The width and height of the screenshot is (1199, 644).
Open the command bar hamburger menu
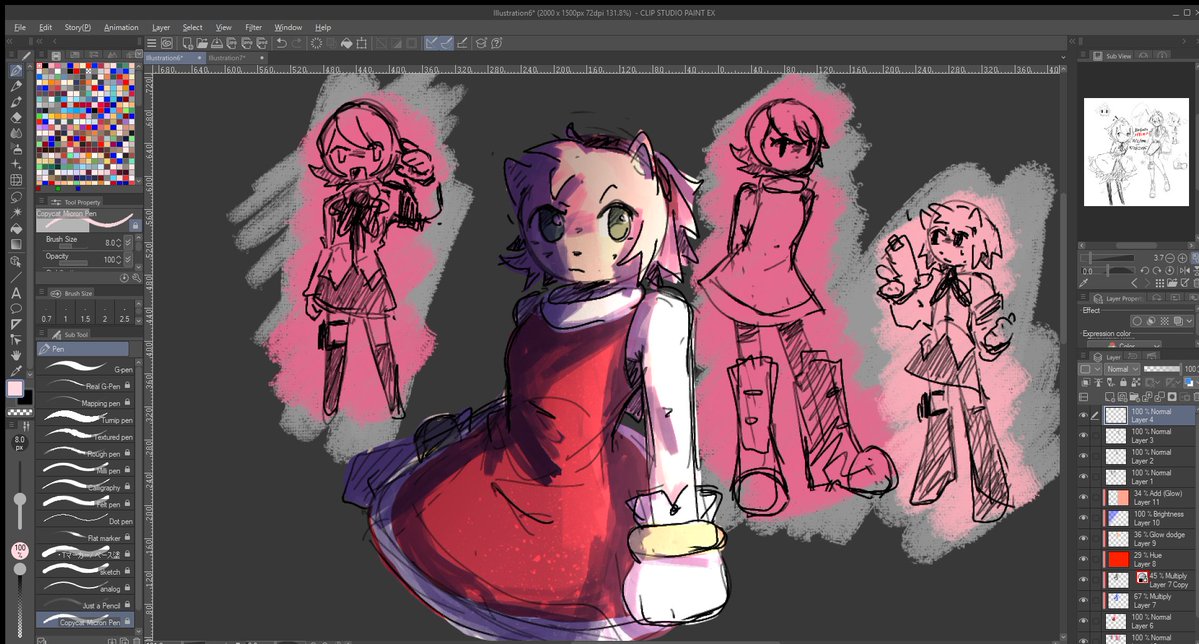[151, 44]
